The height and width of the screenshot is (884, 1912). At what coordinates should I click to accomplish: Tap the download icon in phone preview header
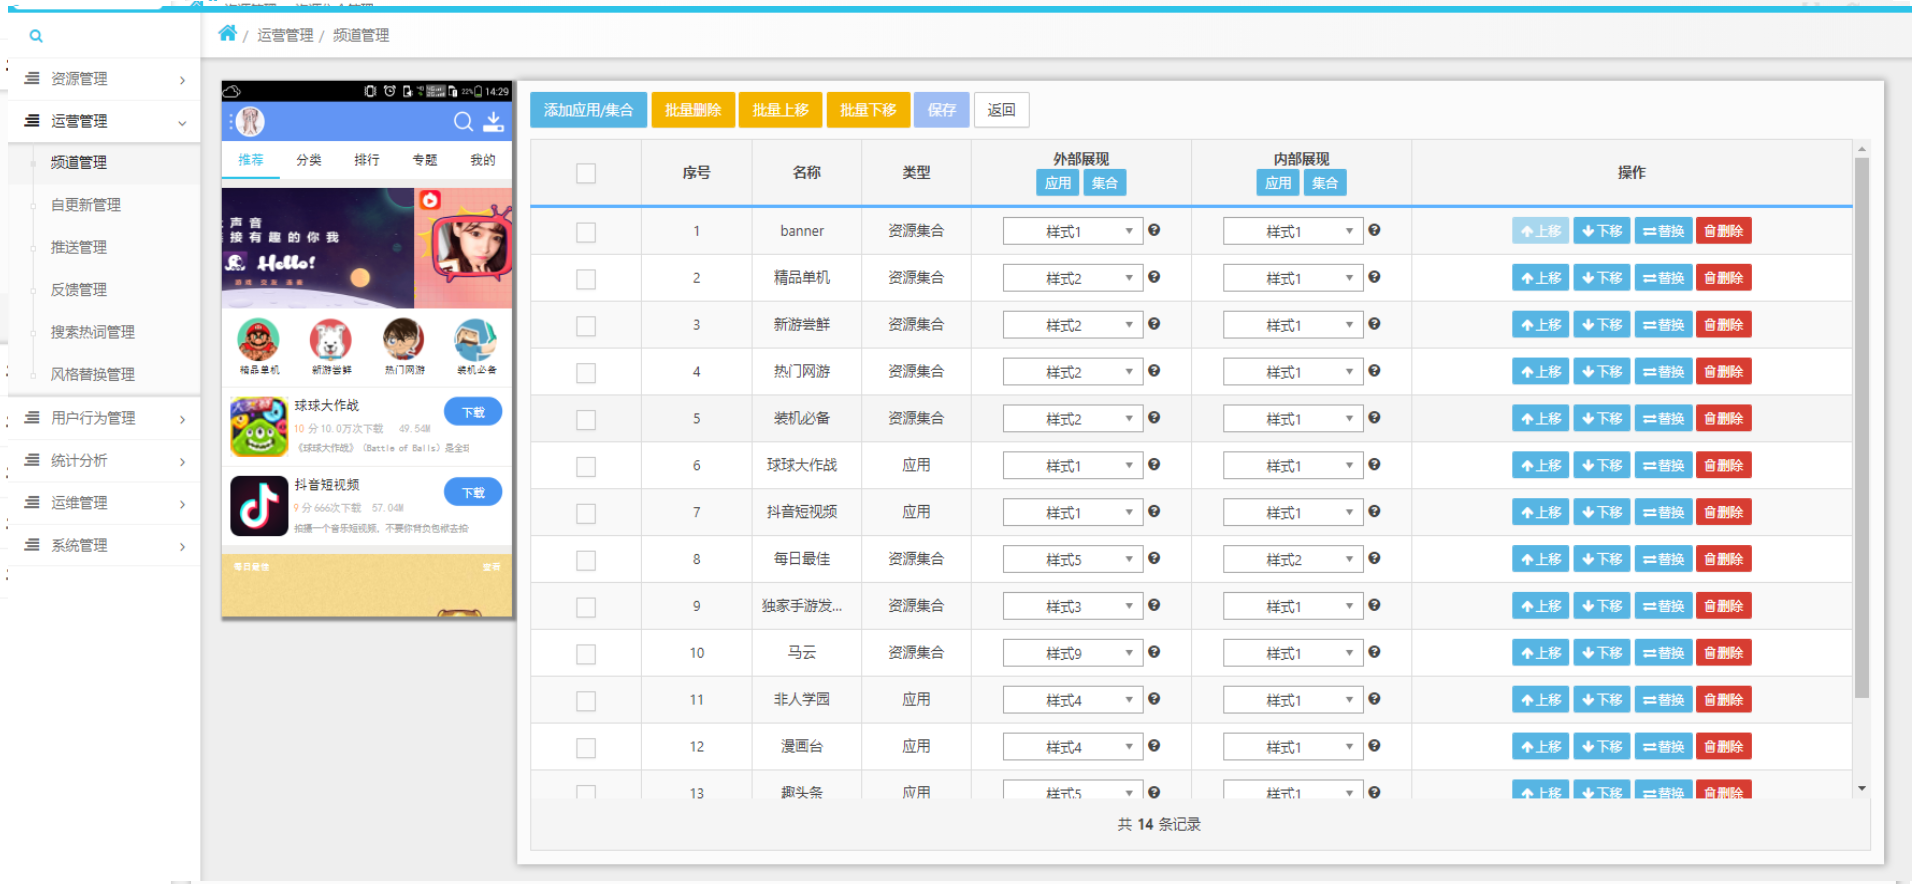point(494,122)
